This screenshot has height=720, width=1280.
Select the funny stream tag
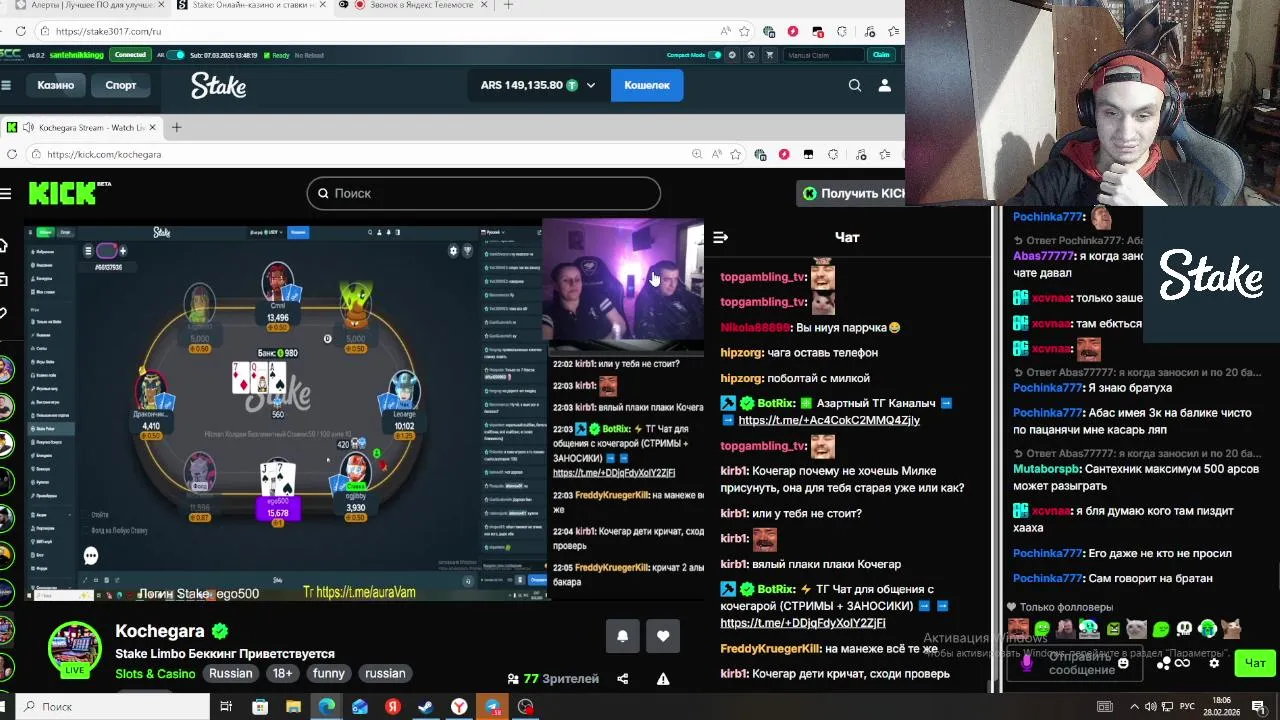pyautogui.click(x=328, y=674)
